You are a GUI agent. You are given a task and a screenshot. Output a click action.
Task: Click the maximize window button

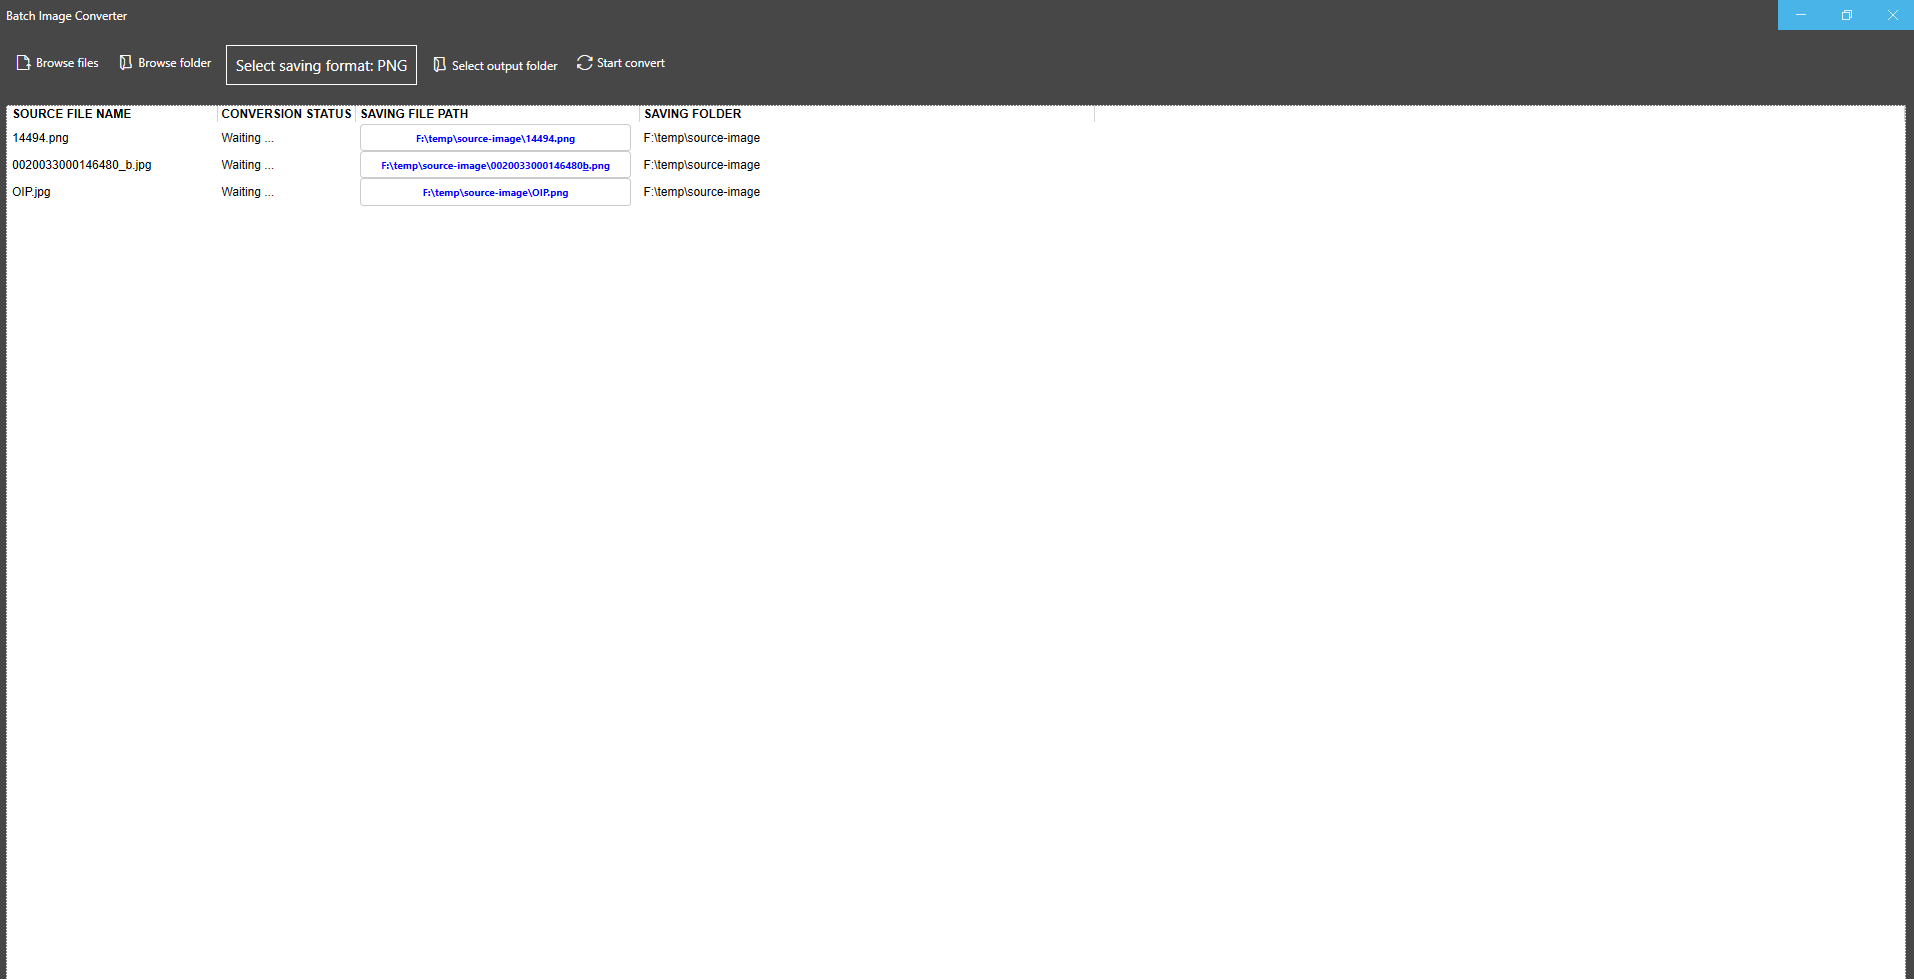[1846, 15]
